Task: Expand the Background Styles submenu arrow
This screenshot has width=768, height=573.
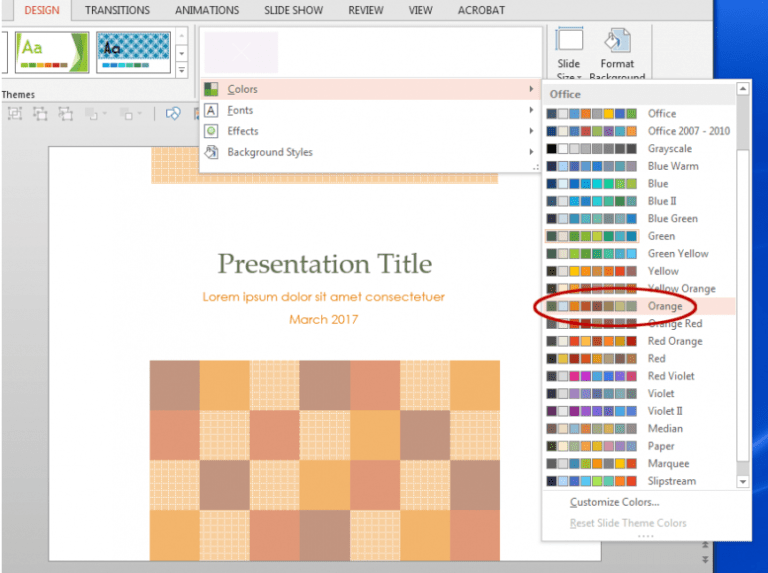Action: click(x=531, y=152)
